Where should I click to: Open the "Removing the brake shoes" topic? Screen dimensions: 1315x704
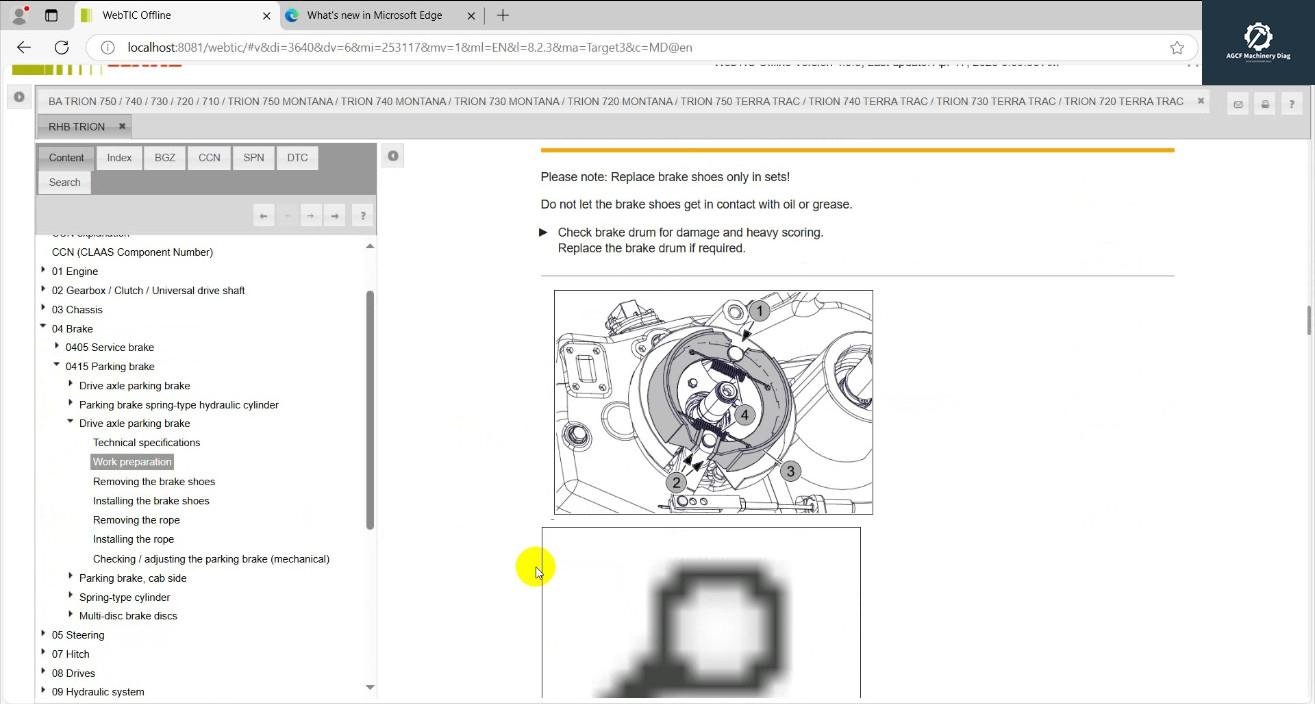click(x=154, y=481)
